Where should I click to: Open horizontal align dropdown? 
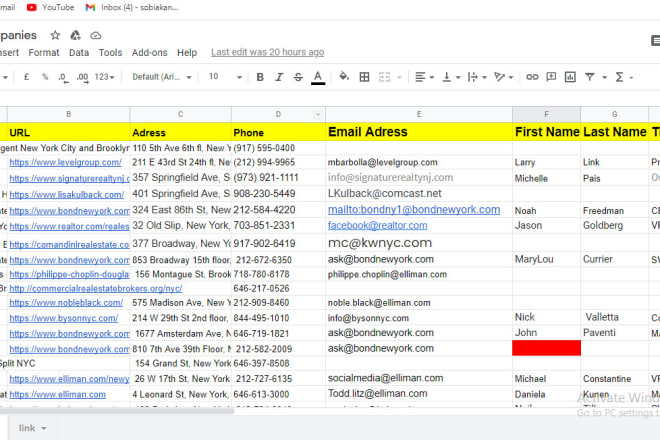(x=424, y=77)
